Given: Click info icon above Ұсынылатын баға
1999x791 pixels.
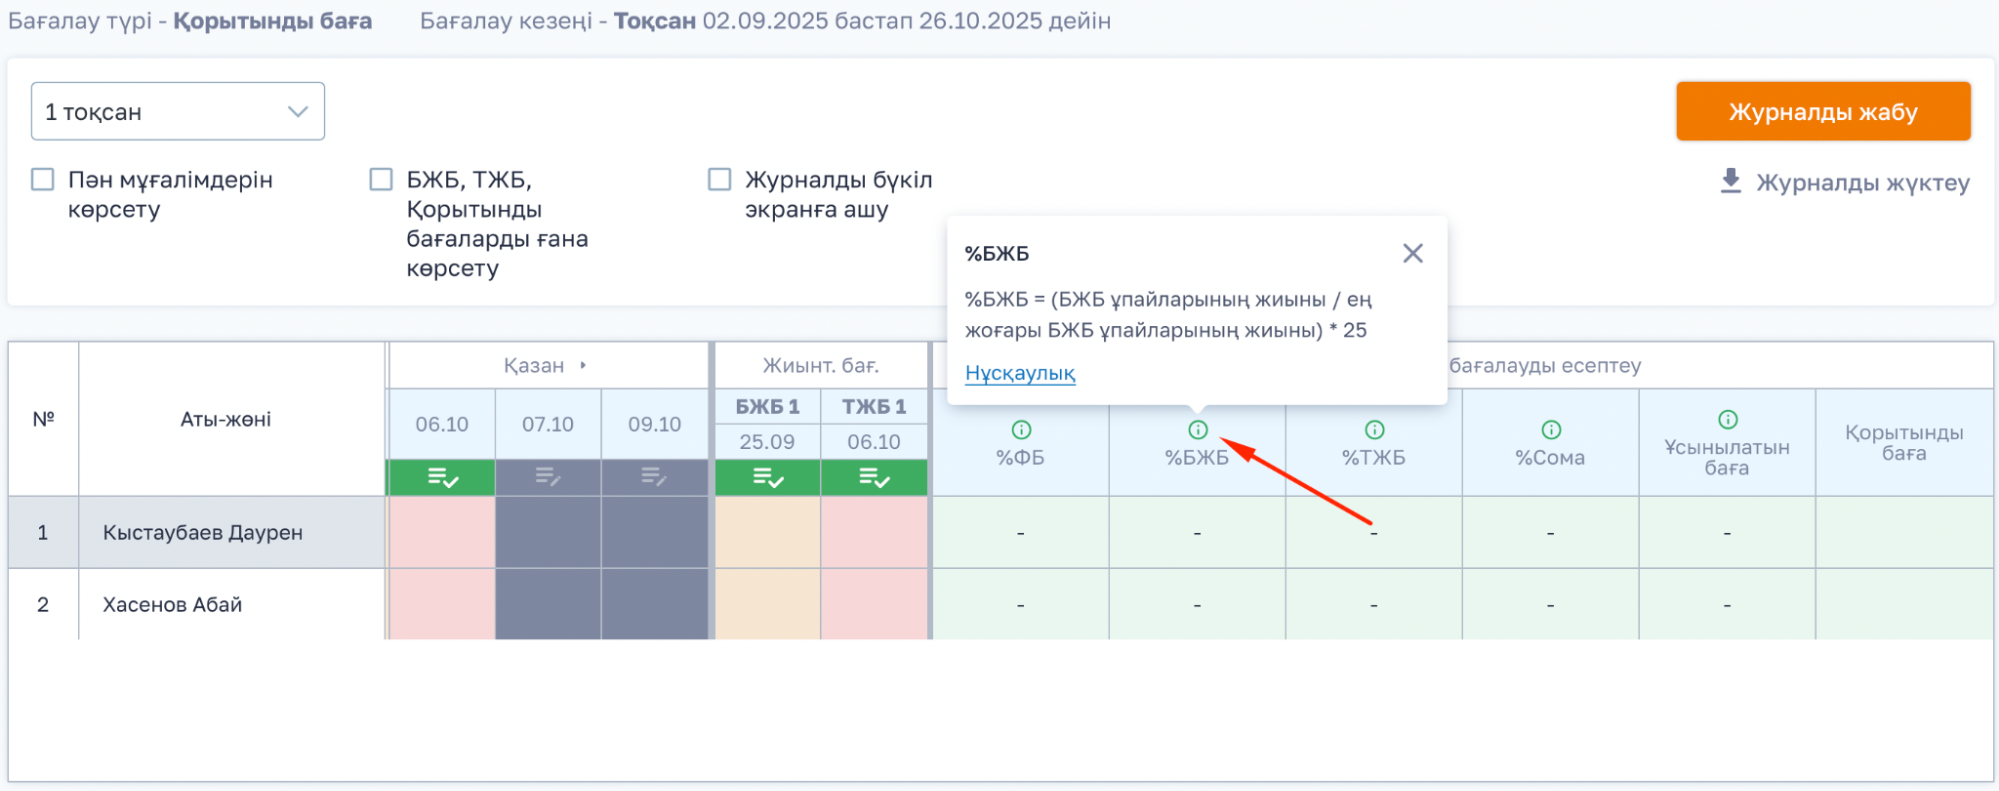Looking at the screenshot, I should [x=1728, y=420].
